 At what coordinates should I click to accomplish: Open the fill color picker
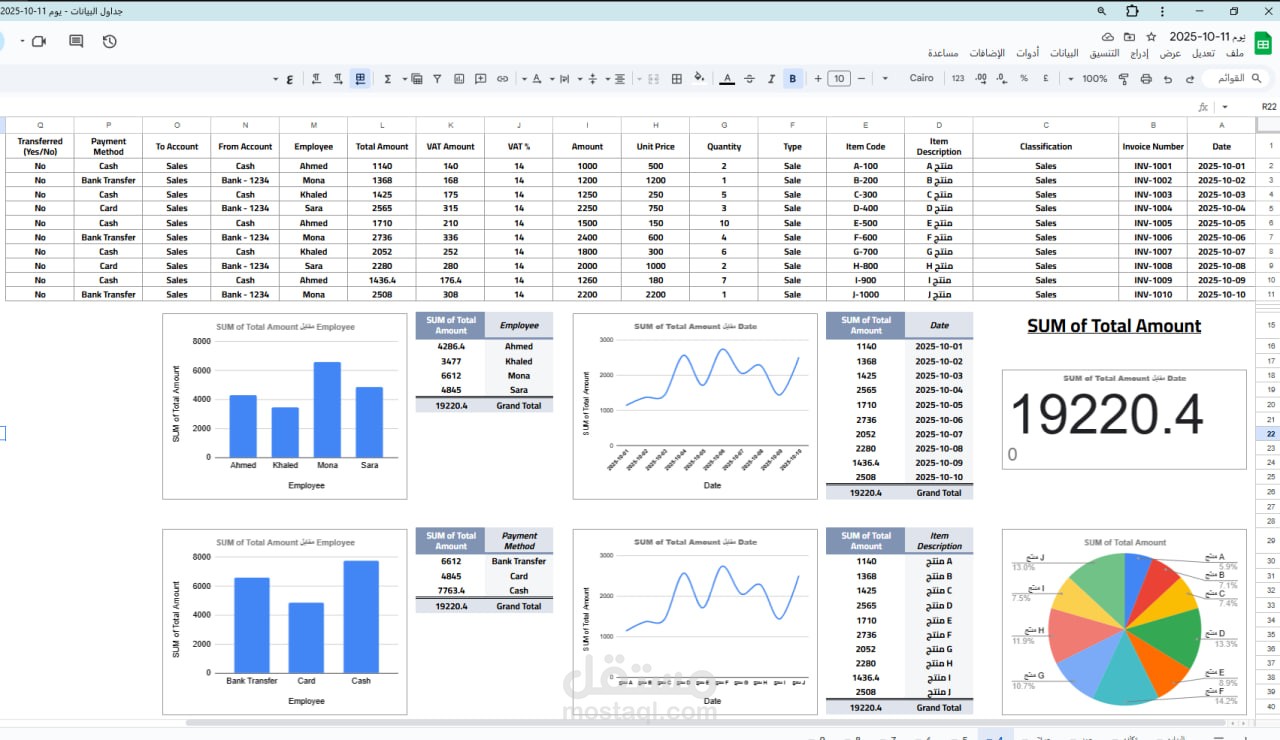coord(698,78)
